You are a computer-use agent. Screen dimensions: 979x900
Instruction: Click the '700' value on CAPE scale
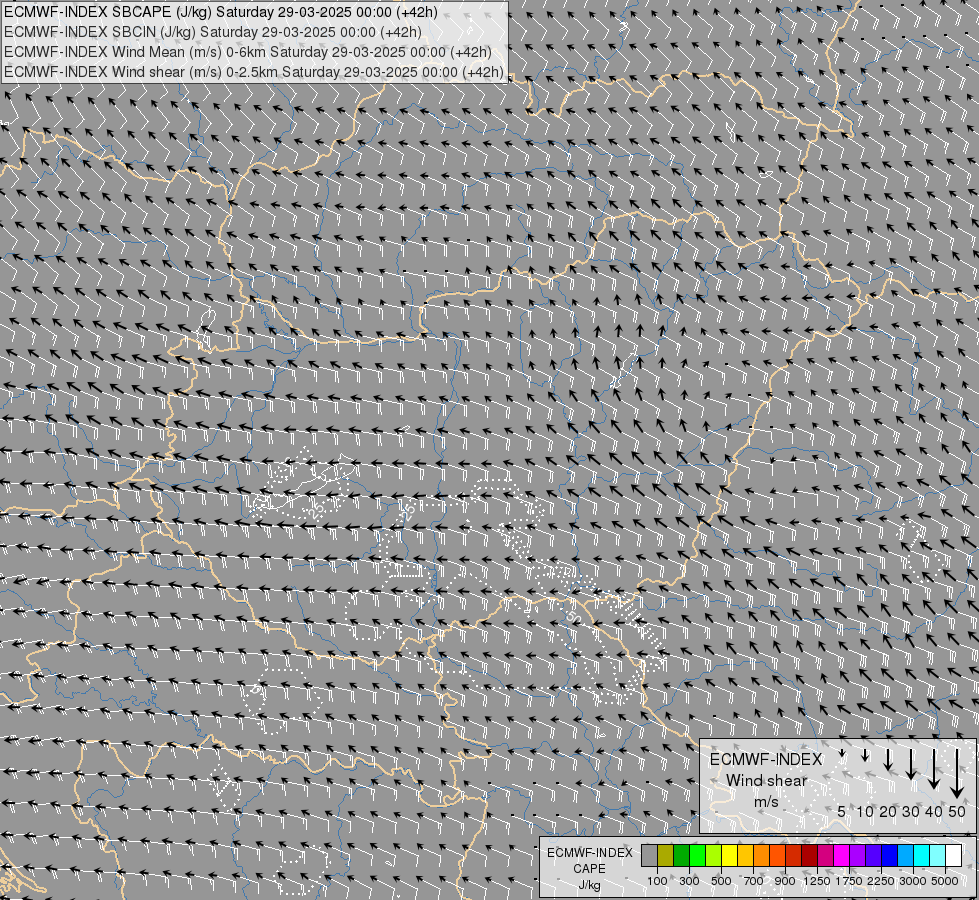click(754, 881)
